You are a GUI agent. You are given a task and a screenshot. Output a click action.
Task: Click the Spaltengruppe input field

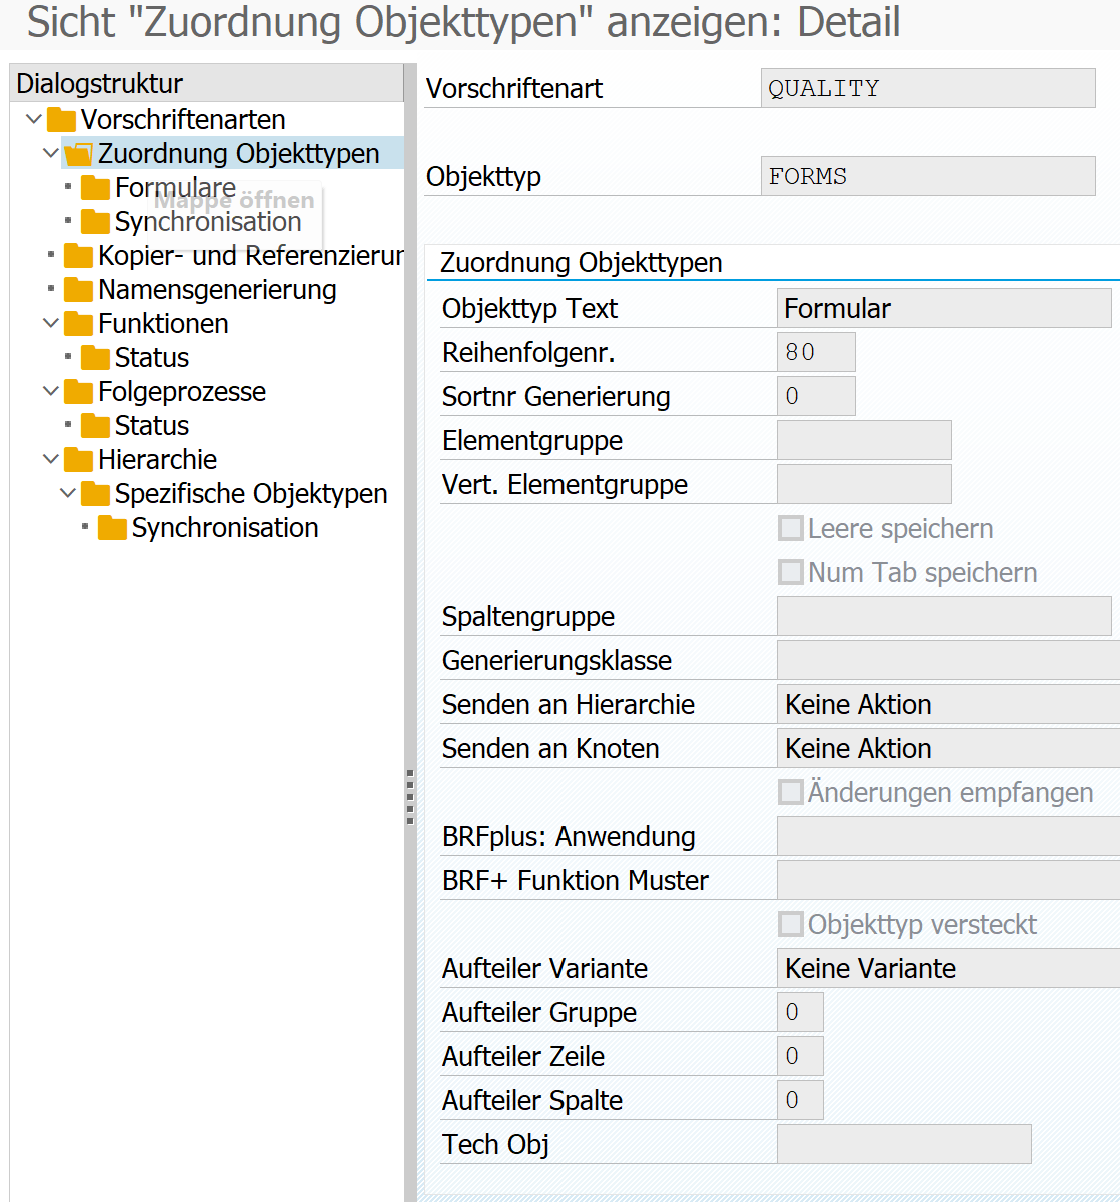click(x=944, y=616)
